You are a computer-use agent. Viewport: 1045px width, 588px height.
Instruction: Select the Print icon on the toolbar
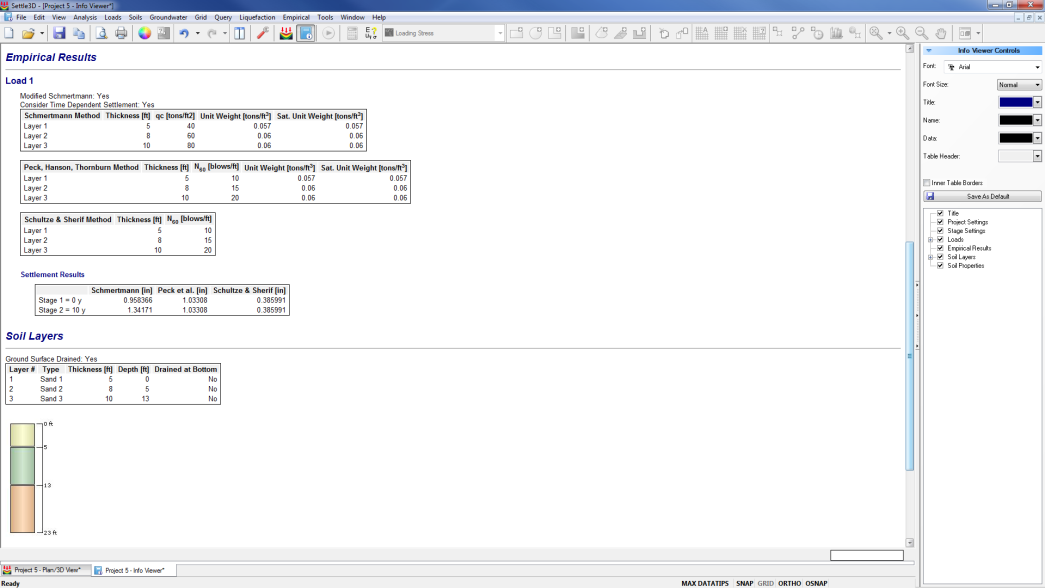pos(120,33)
